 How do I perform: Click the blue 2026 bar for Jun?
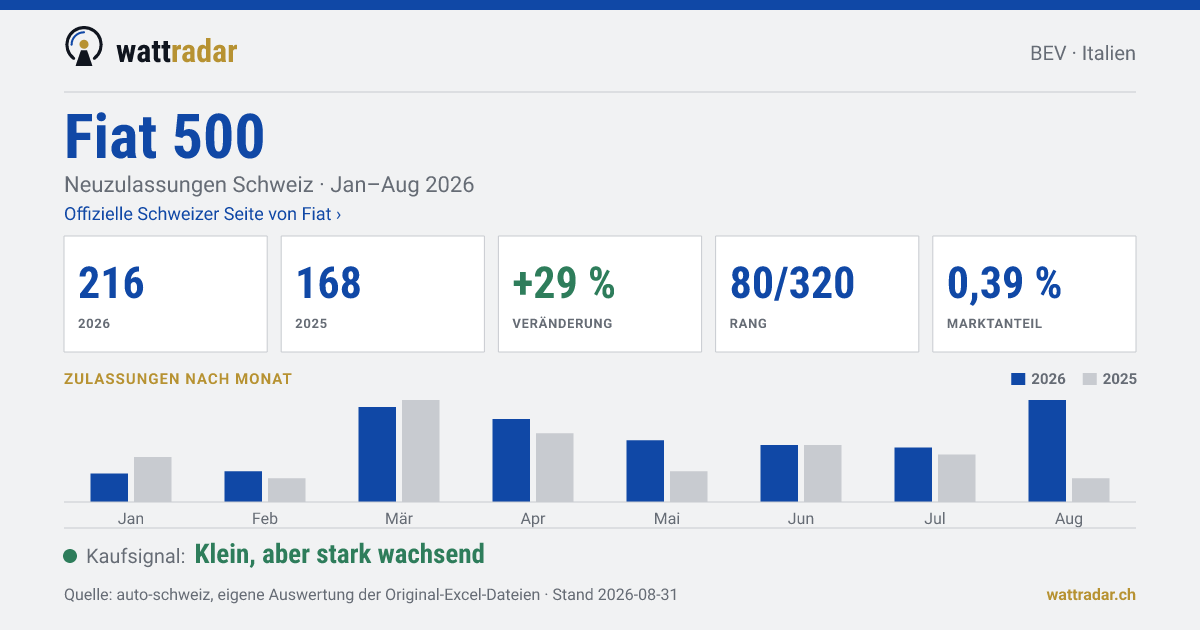point(779,473)
